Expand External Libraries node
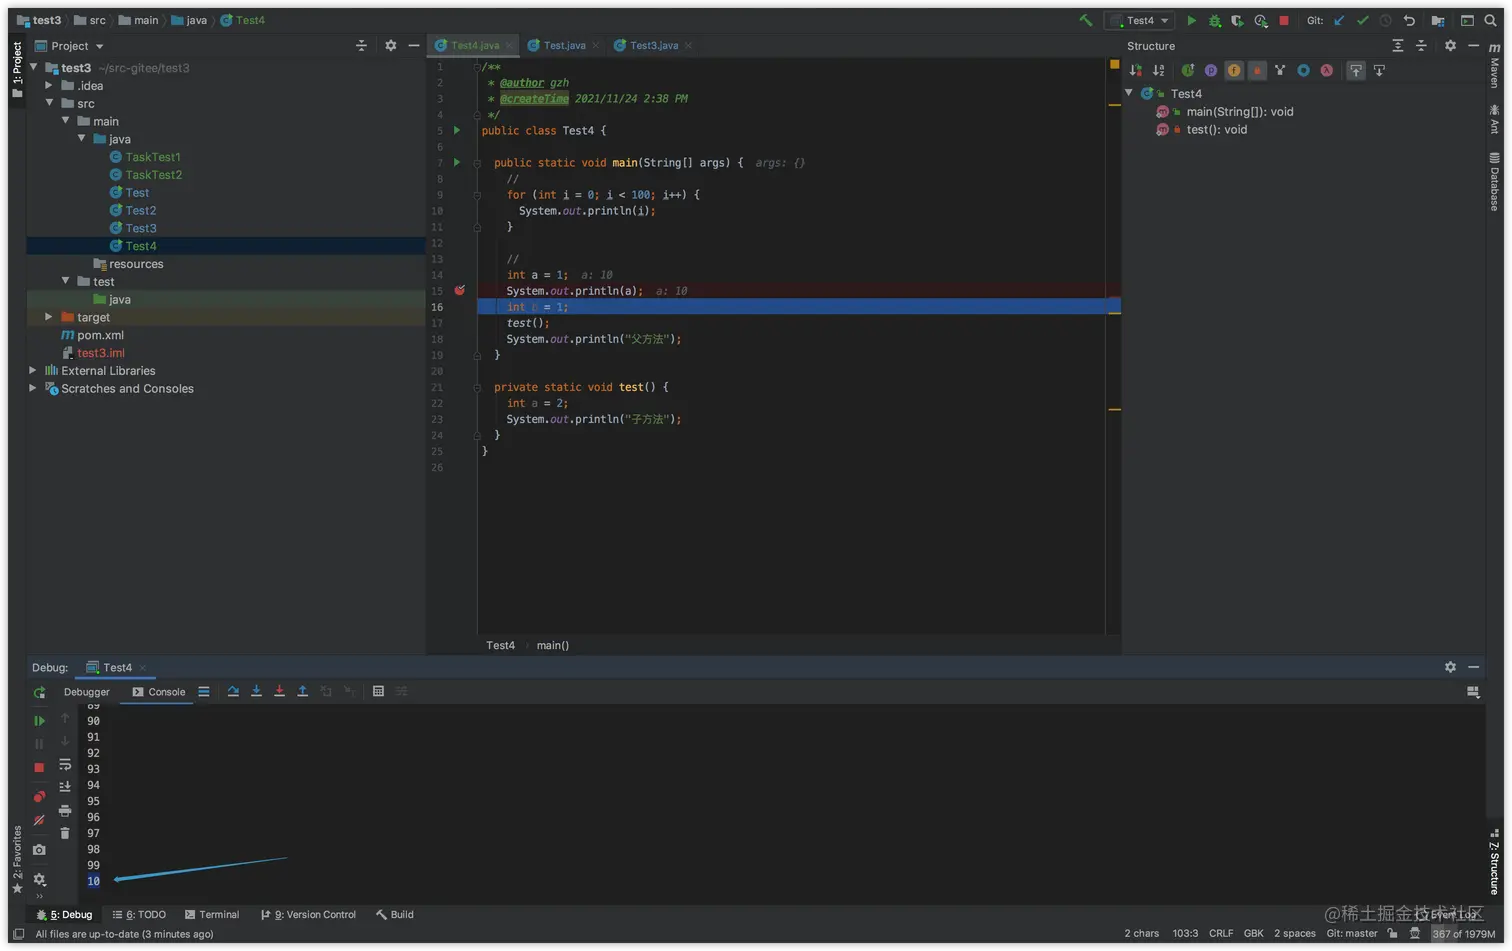 click(33, 370)
